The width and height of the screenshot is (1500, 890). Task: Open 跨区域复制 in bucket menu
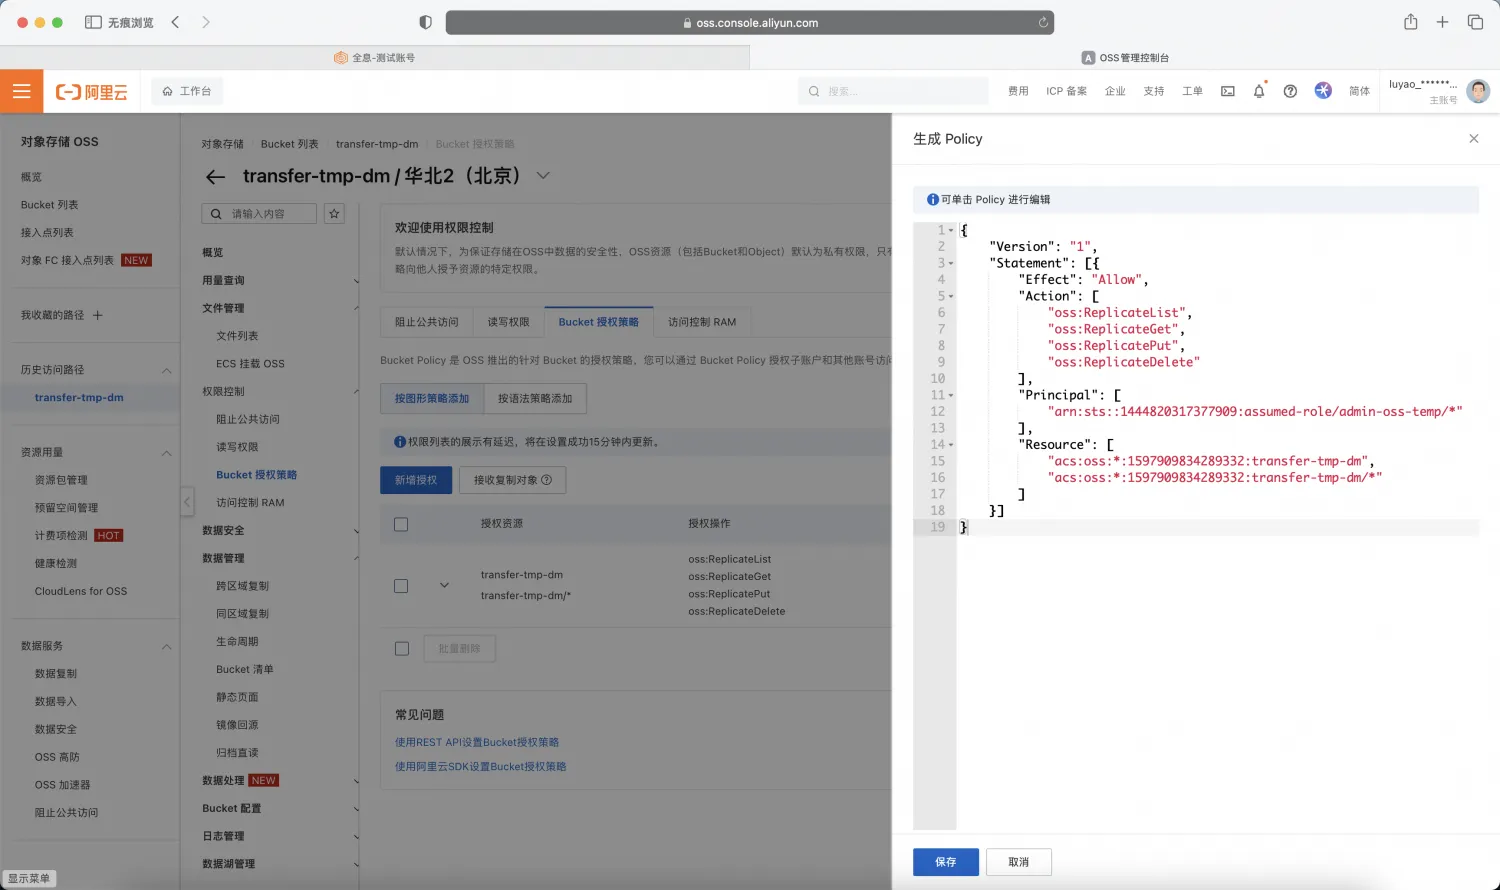[x=243, y=586]
